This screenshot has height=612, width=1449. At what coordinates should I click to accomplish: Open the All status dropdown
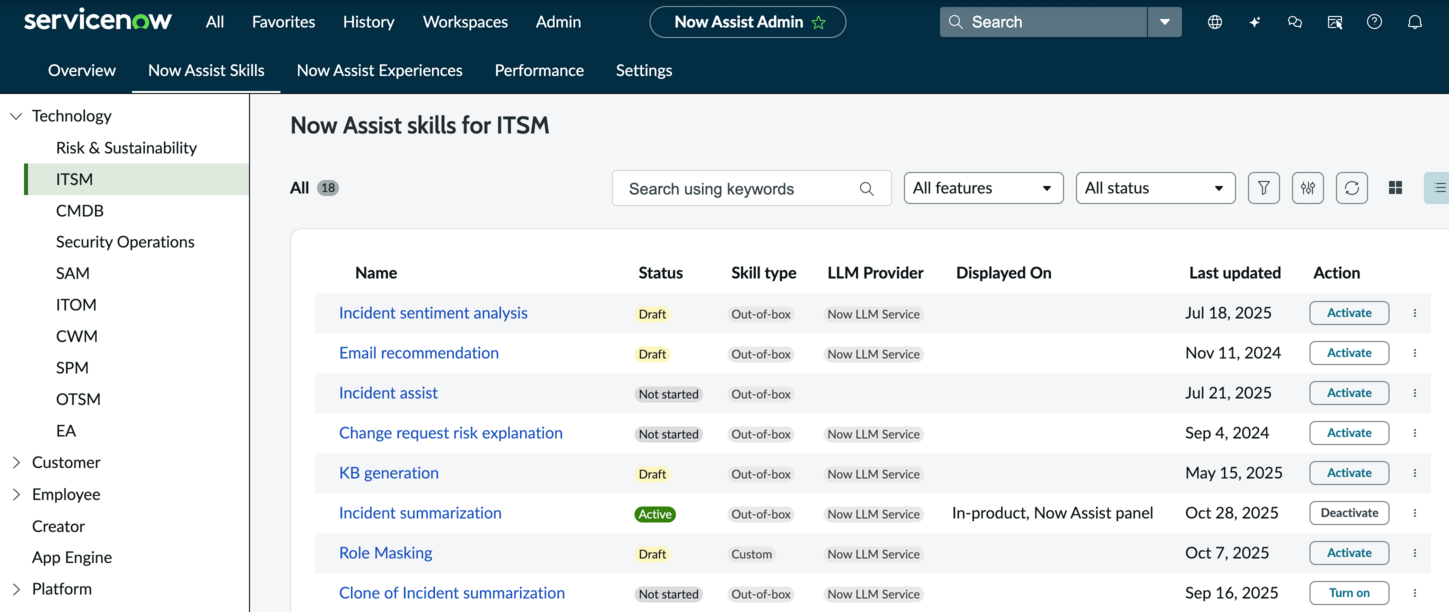(x=1155, y=188)
